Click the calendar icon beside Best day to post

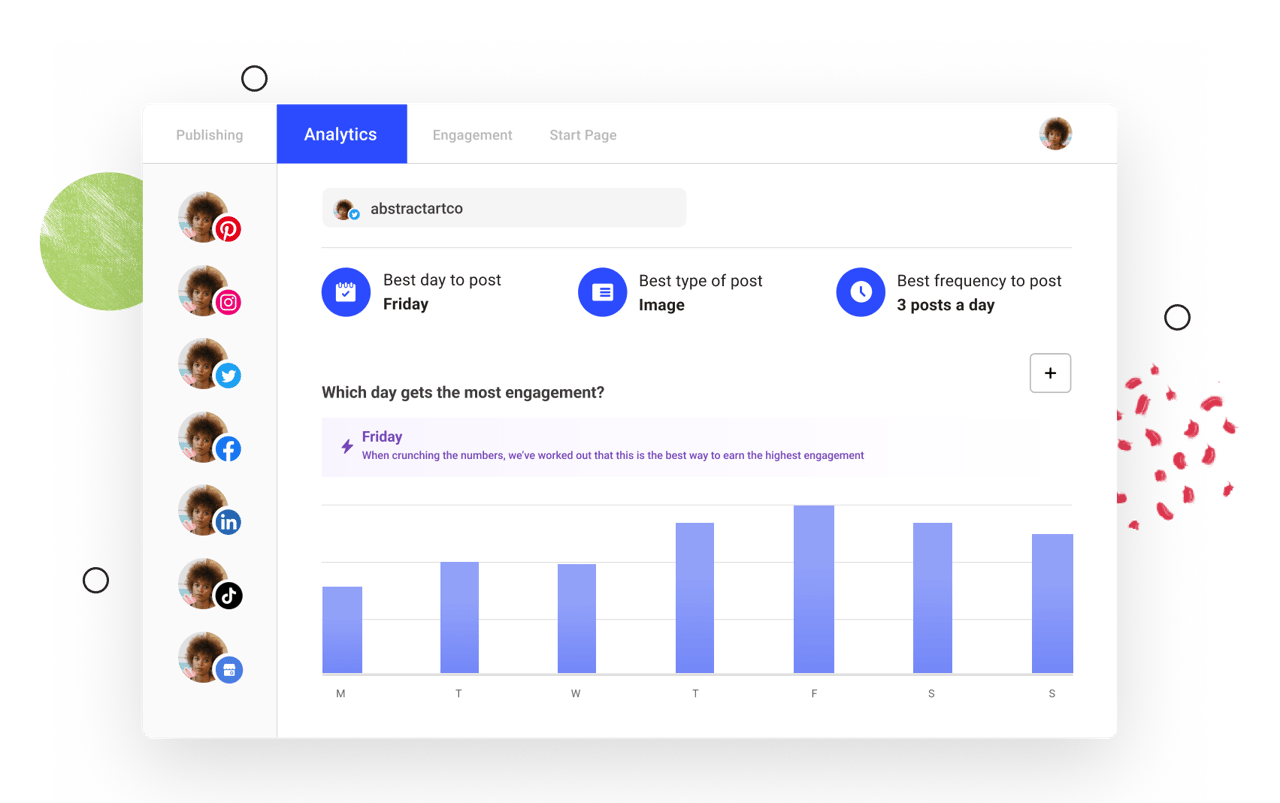(346, 292)
